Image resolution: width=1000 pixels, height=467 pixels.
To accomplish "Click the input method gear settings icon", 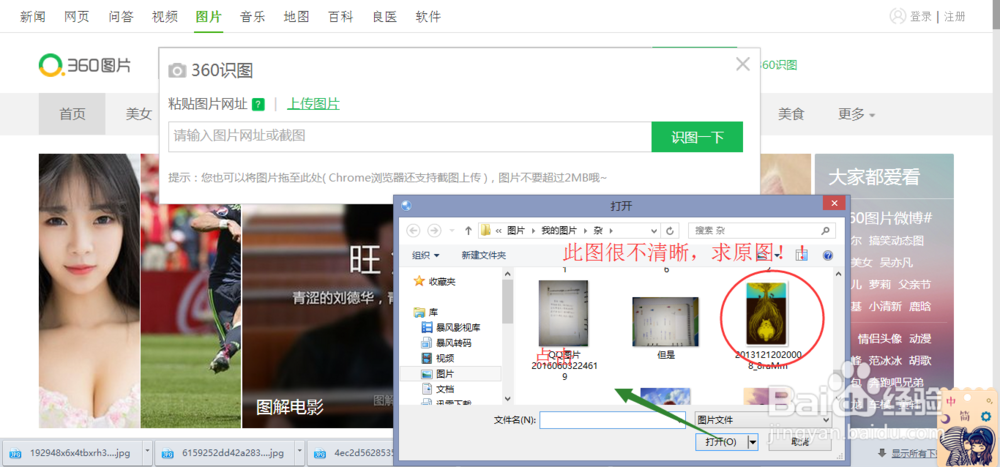I will (986, 417).
